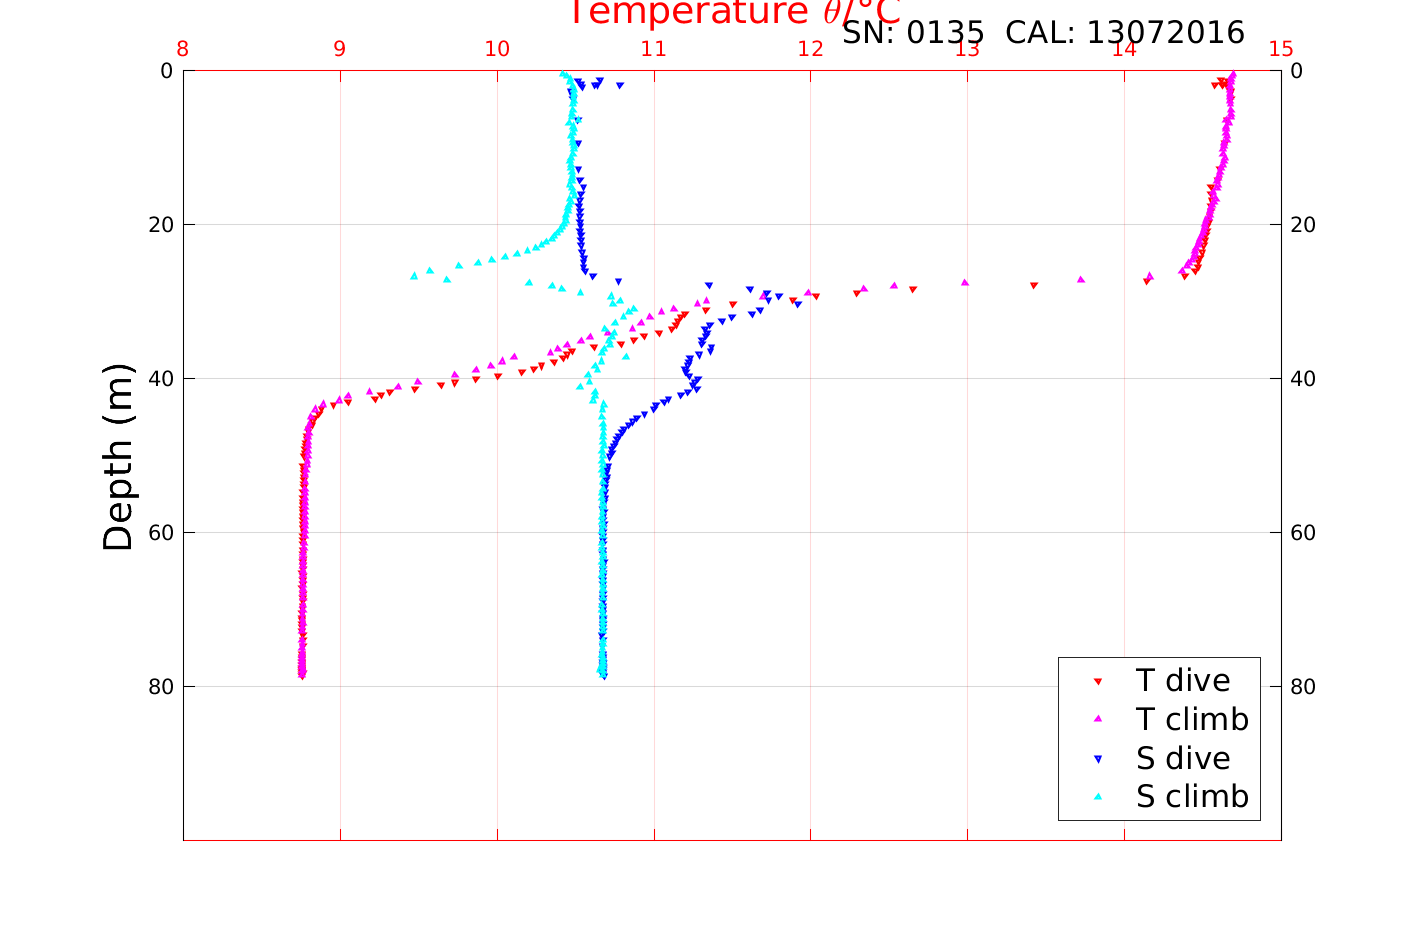The width and height of the screenshot is (1417, 945).
Task: Click the magenta T climb legend marker
Action: [x=1097, y=719]
